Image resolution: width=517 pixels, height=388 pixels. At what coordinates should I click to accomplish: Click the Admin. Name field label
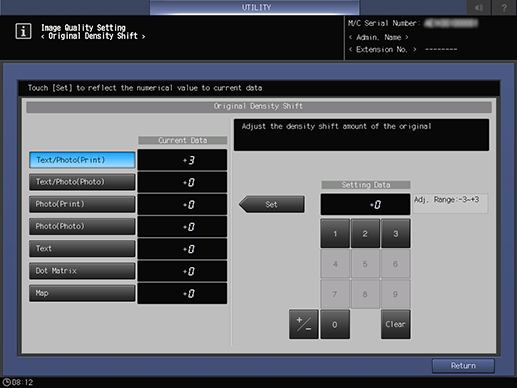(x=378, y=37)
